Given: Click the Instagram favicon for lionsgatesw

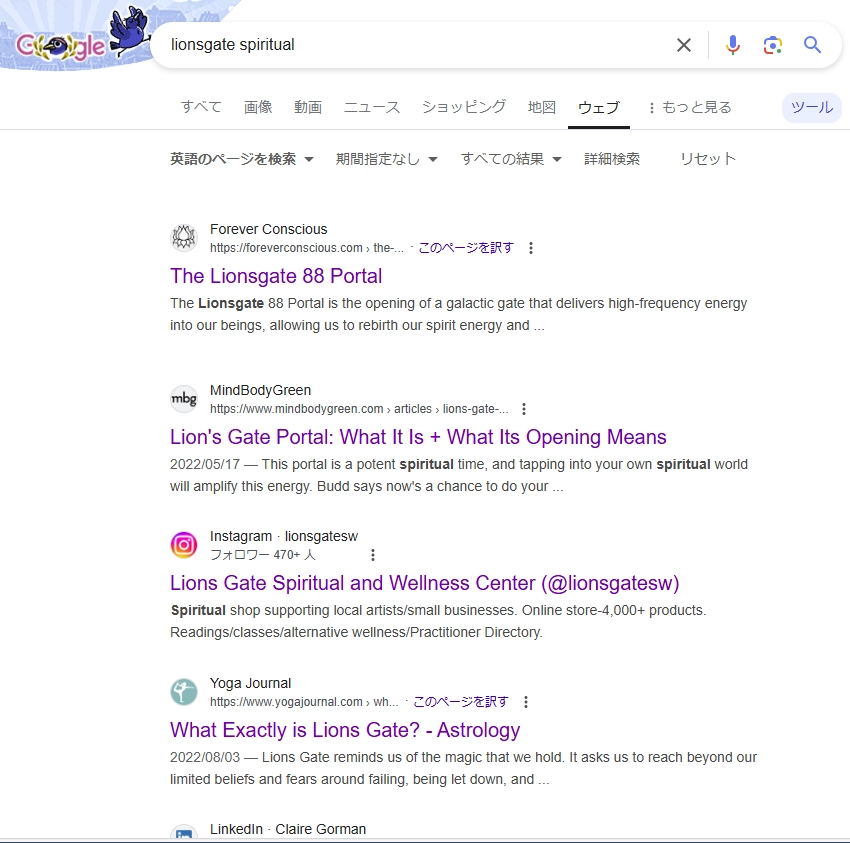Looking at the screenshot, I should pyautogui.click(x=184, y=544).
